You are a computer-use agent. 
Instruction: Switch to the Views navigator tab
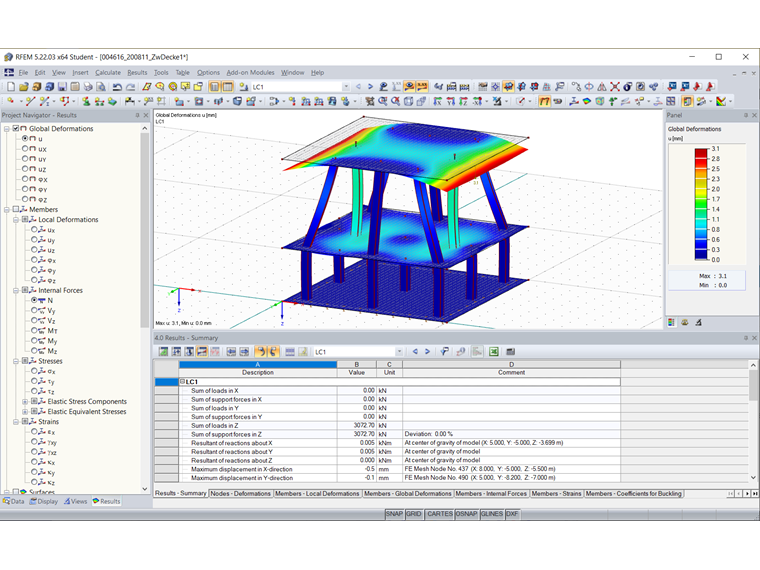(76, 502)
